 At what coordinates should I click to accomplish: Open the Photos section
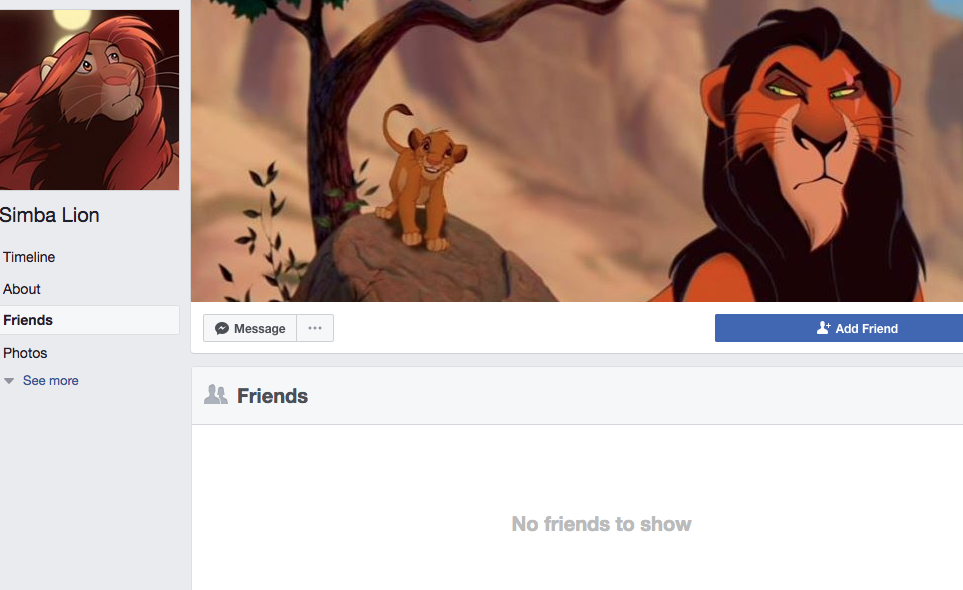[x=25, y=353]
